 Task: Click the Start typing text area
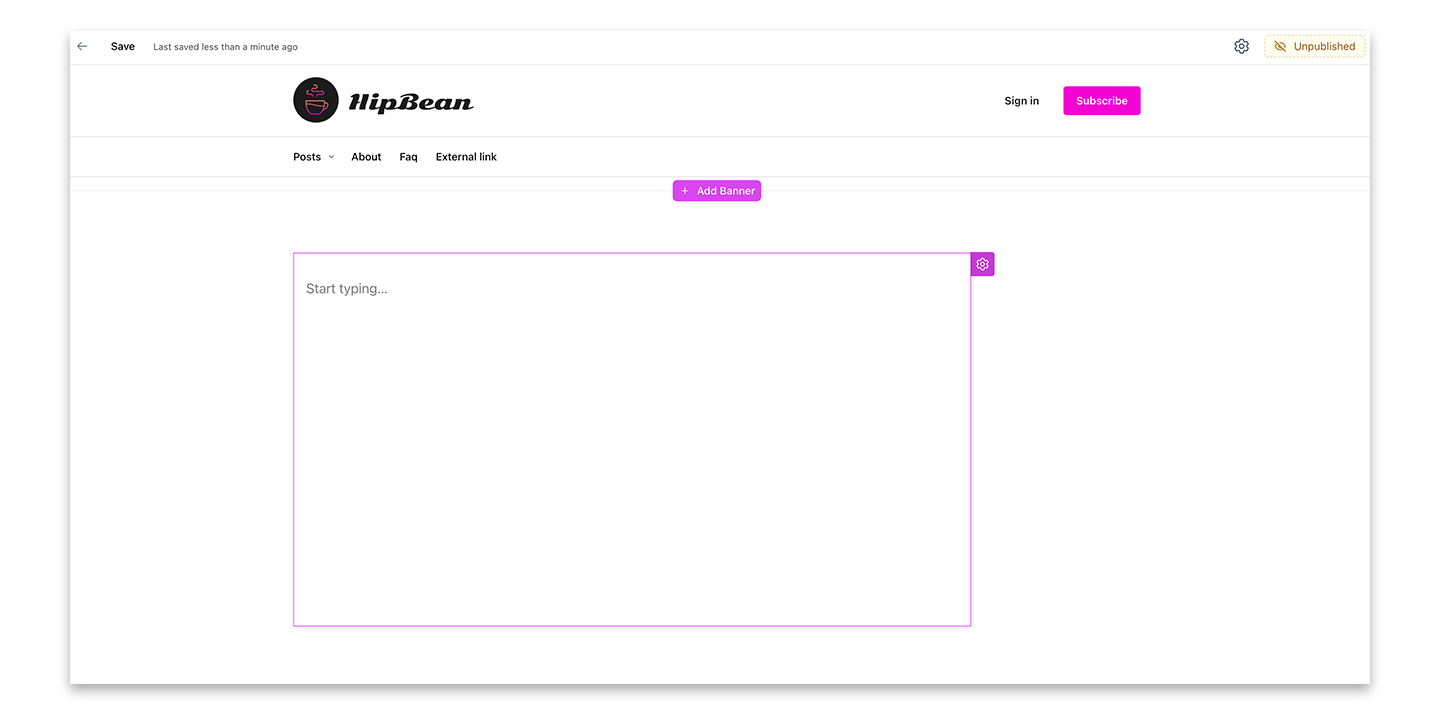click(347, 288)
